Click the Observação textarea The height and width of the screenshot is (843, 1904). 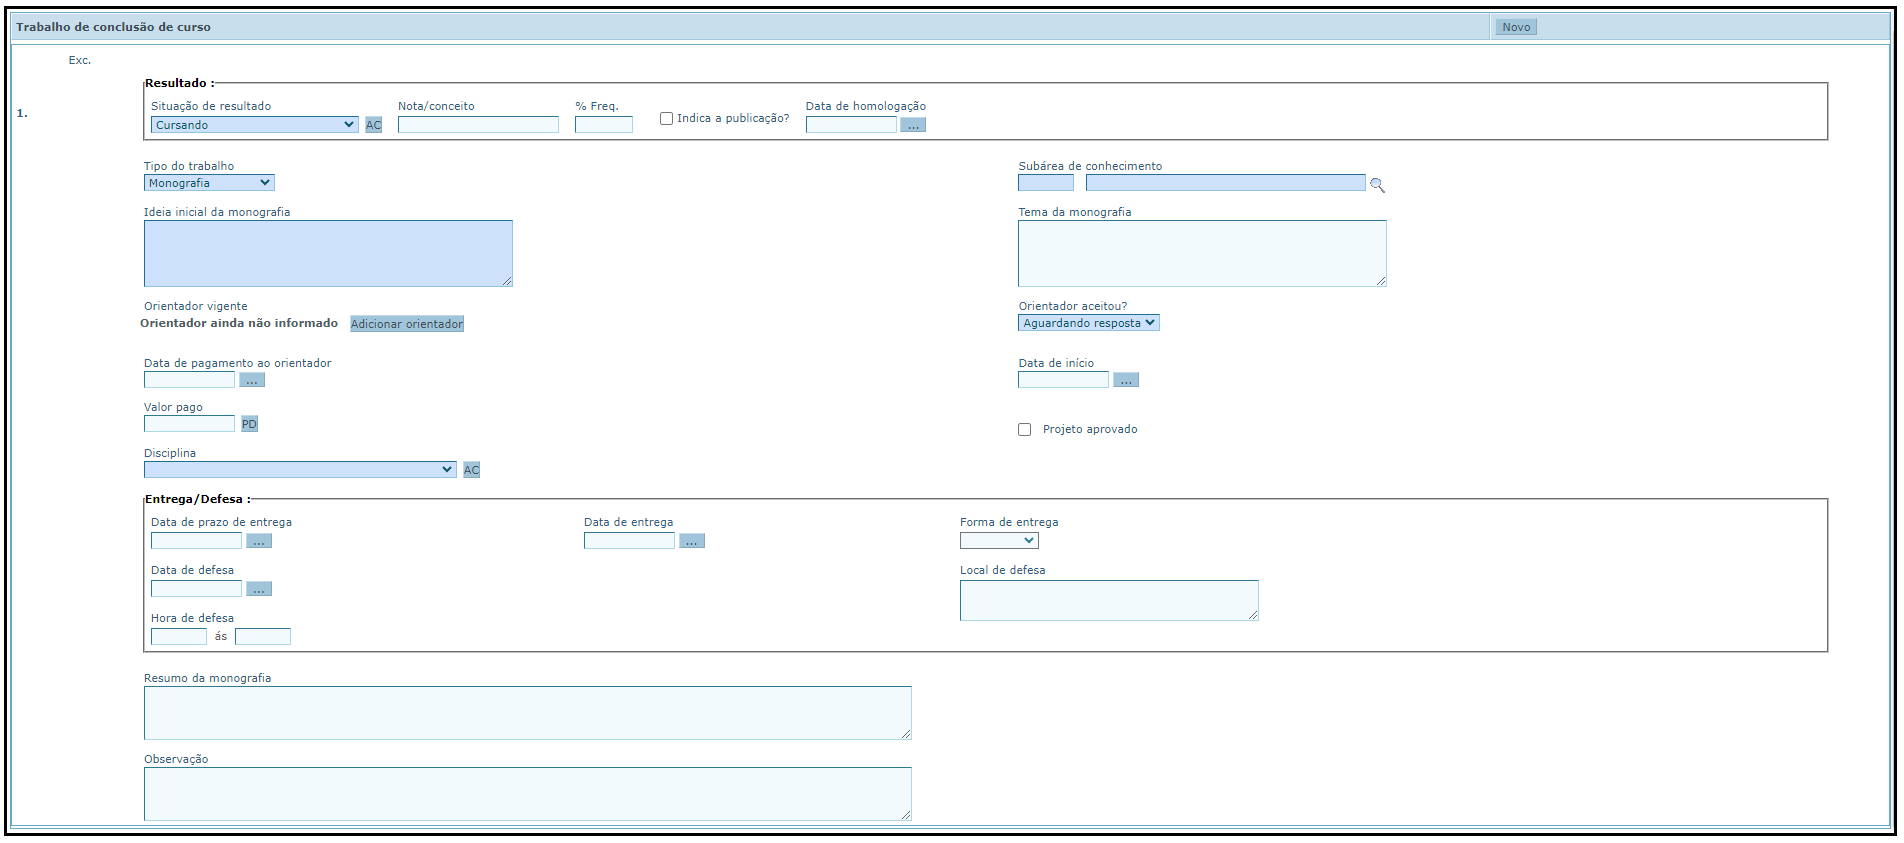click(528, 794)
